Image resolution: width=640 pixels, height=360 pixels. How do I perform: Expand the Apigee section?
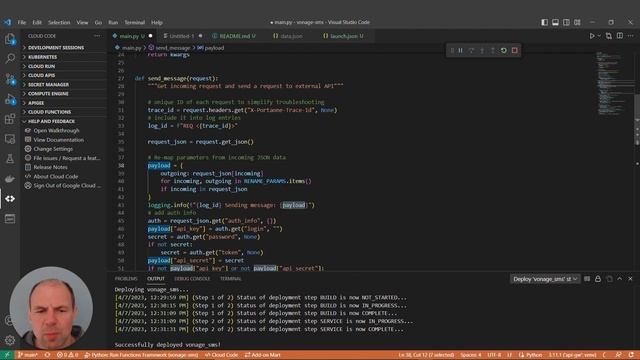[x=64, y=103]
